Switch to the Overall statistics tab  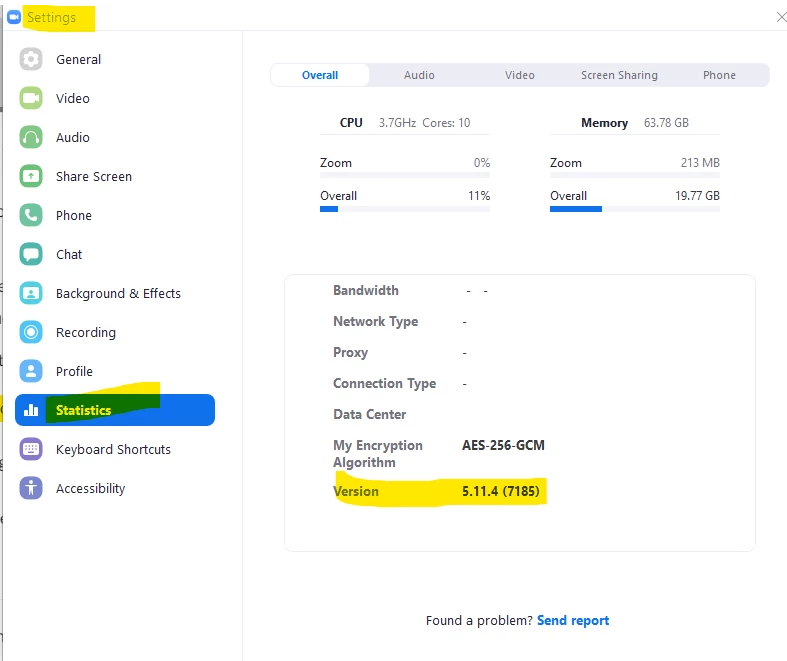320,75
